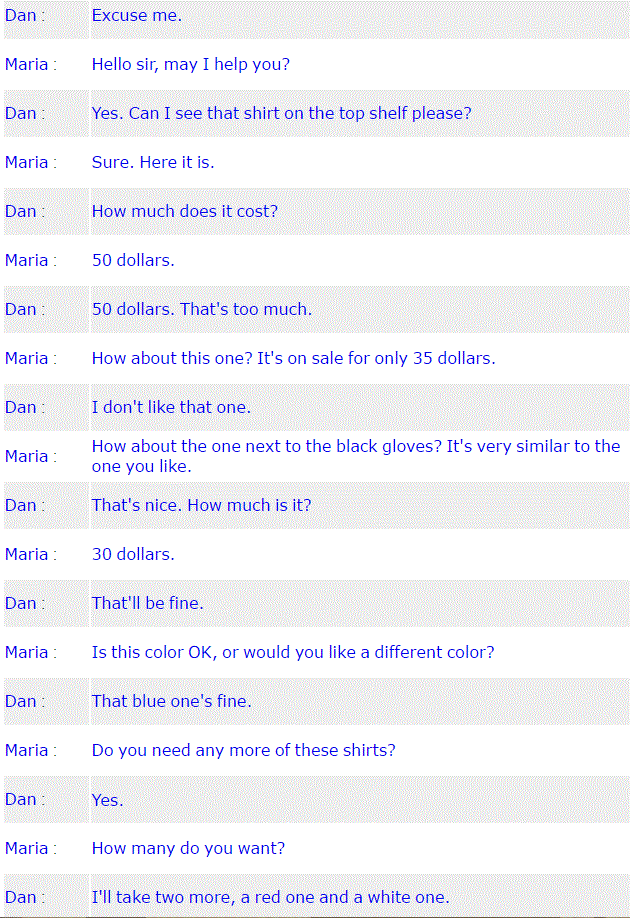
Task: Click "Do you need any more of these shirts?"
Action: tap(244, 751)
